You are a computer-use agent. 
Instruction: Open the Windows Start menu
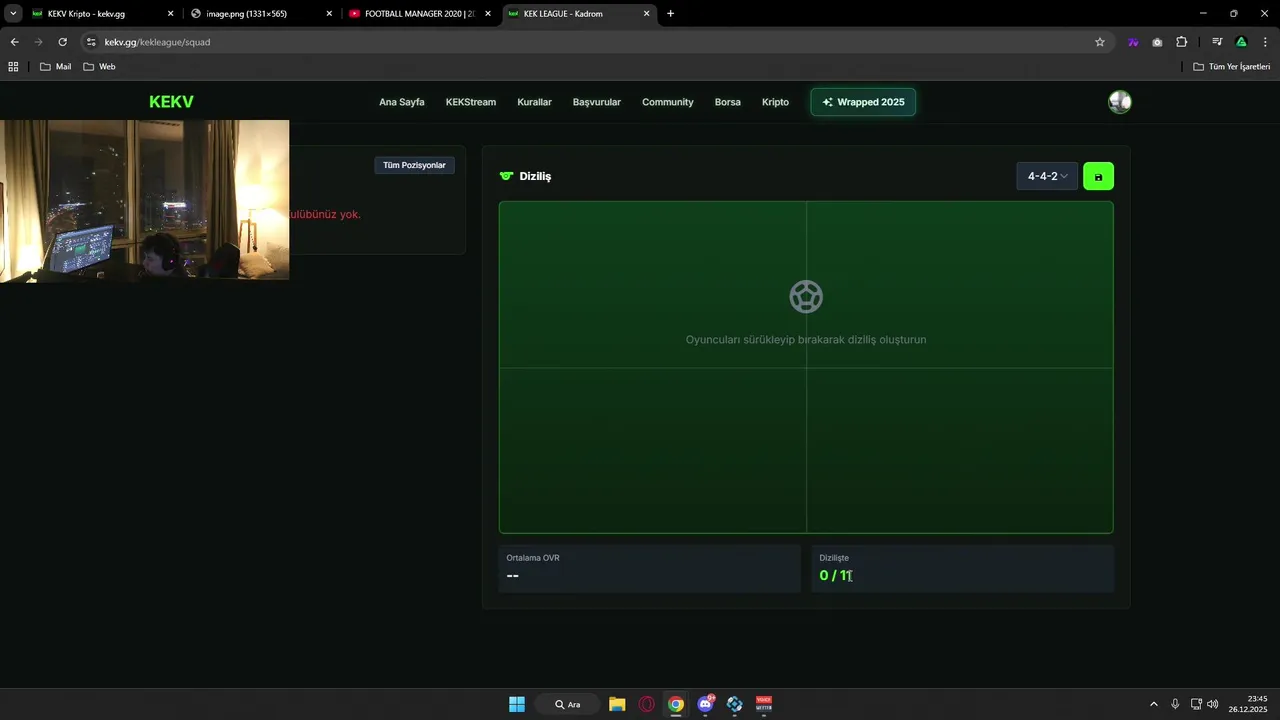517,704
